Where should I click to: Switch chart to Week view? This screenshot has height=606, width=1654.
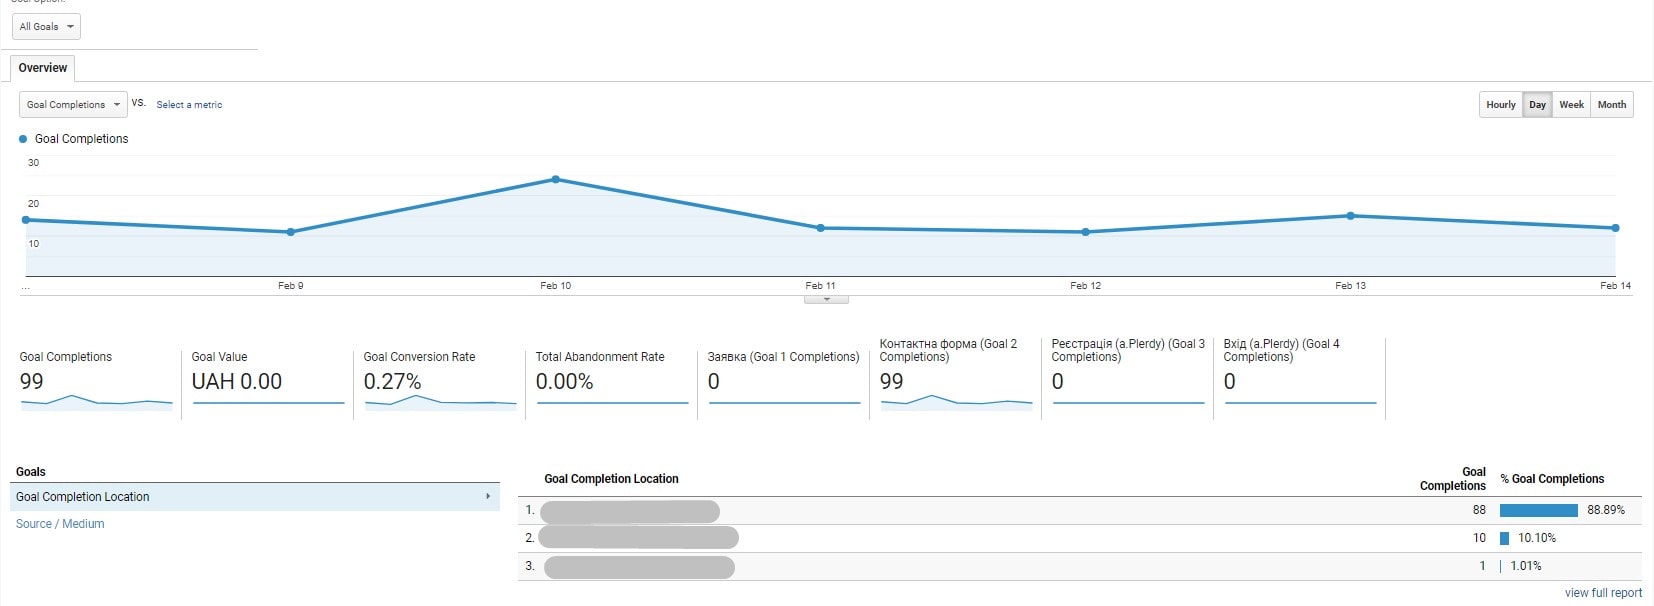coord(1571,104)
